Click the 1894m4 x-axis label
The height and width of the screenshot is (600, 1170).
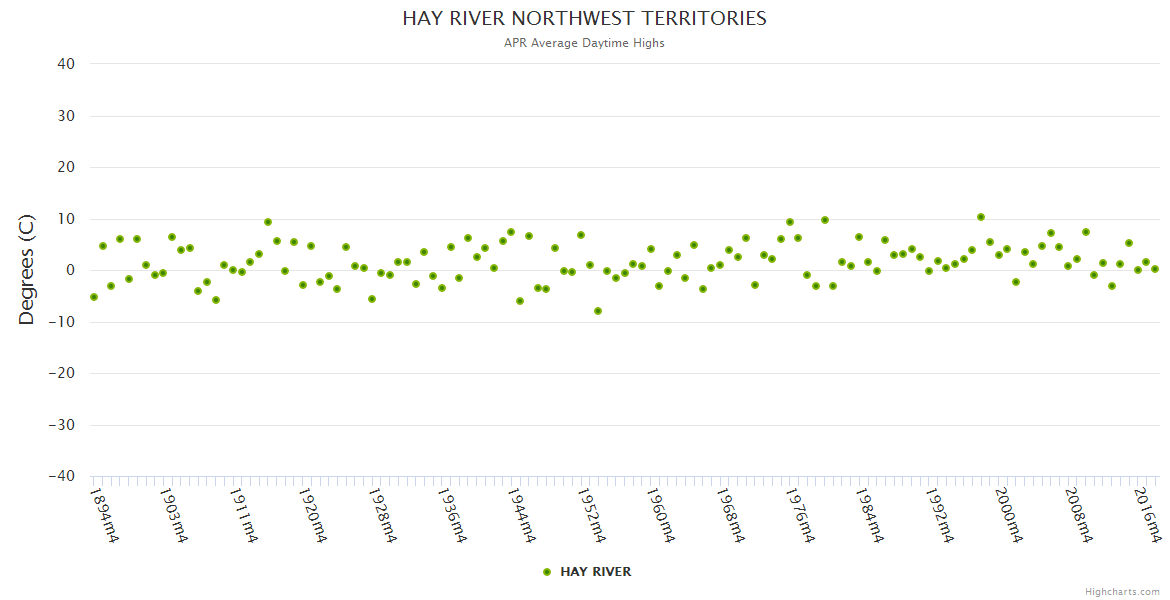[x=104, y=515]
